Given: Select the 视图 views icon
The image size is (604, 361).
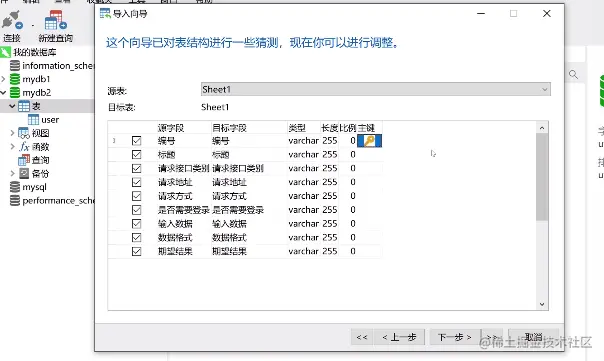Looking at the screenshot, I should click(24, 133).
